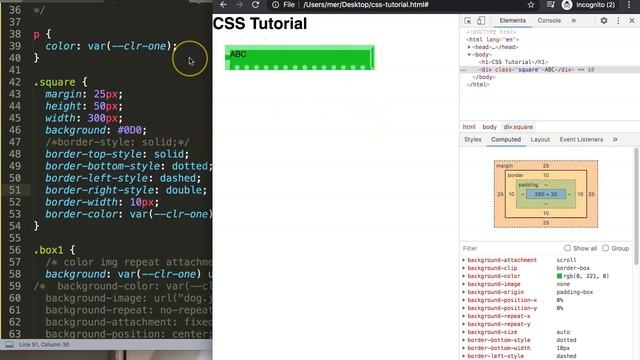Click the .square selector in editor

coord(55,82)
